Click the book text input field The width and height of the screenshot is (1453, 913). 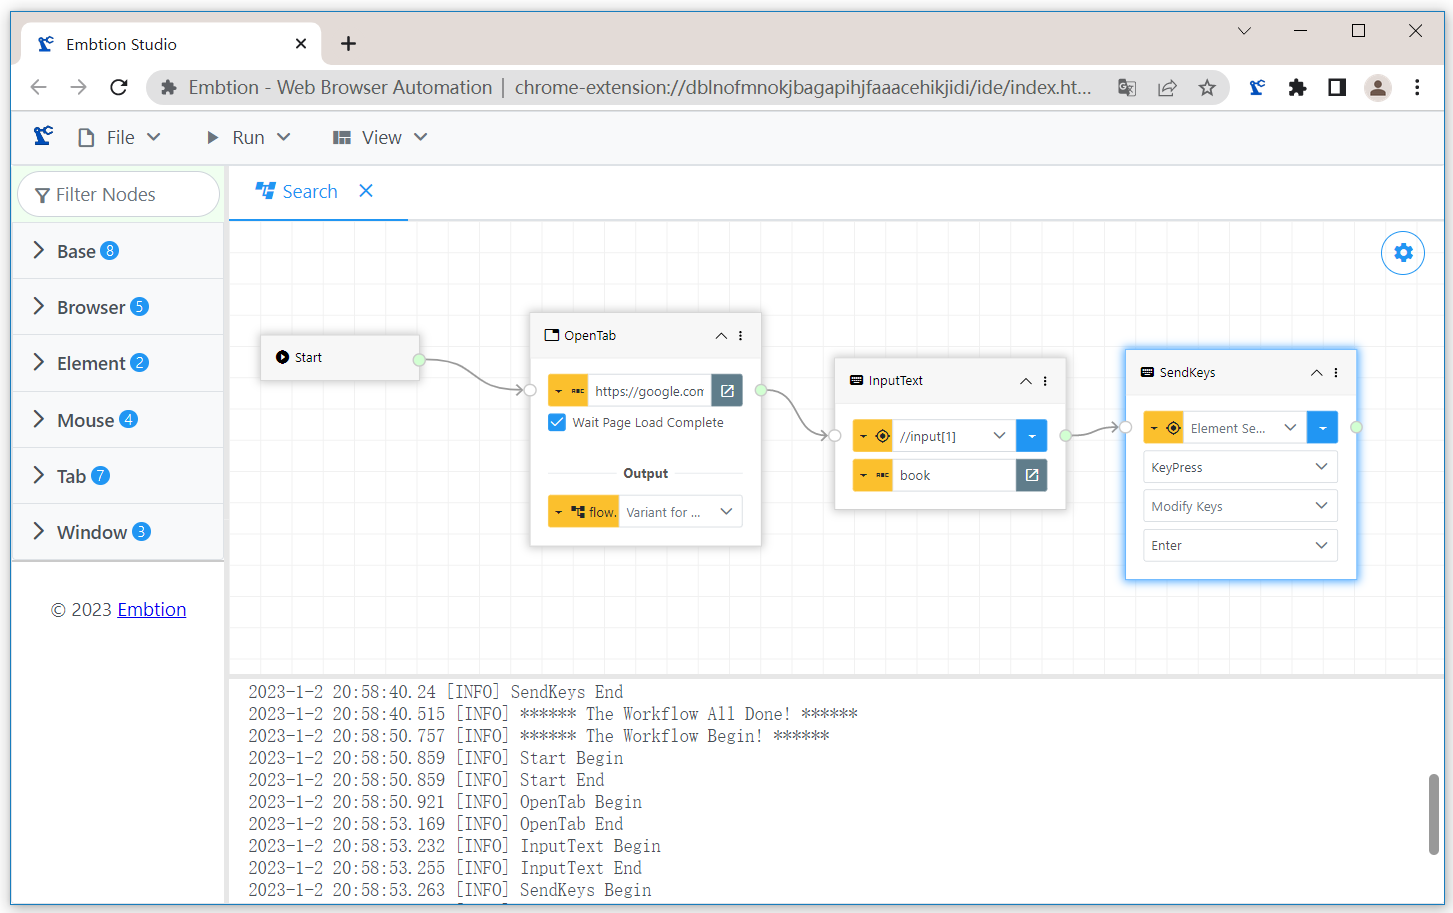954,475
